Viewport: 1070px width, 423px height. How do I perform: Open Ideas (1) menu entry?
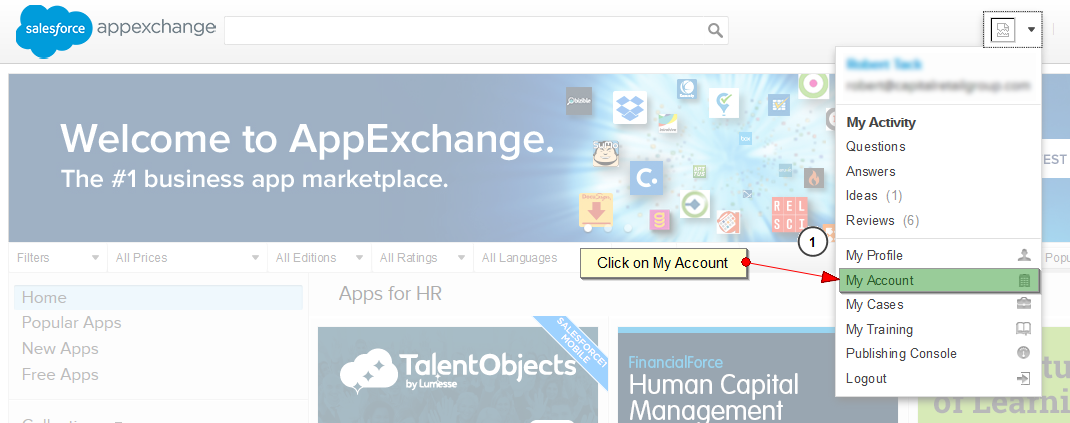[x=874, y=196]
